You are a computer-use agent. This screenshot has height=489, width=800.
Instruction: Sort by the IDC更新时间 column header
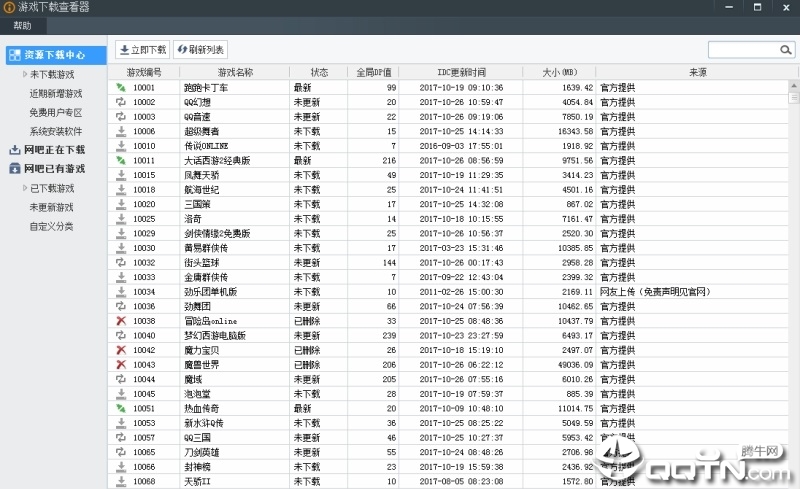(x=461, y=72)
